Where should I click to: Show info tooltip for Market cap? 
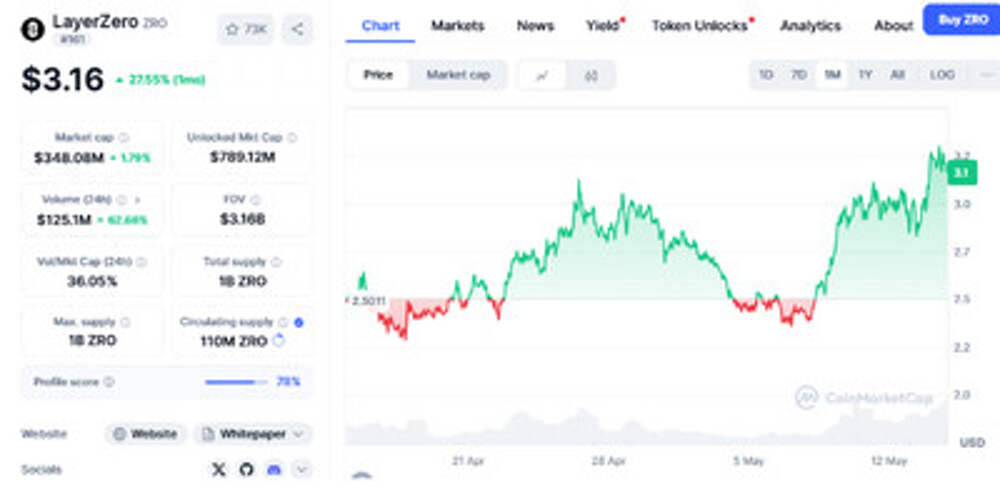pos(124,137)
